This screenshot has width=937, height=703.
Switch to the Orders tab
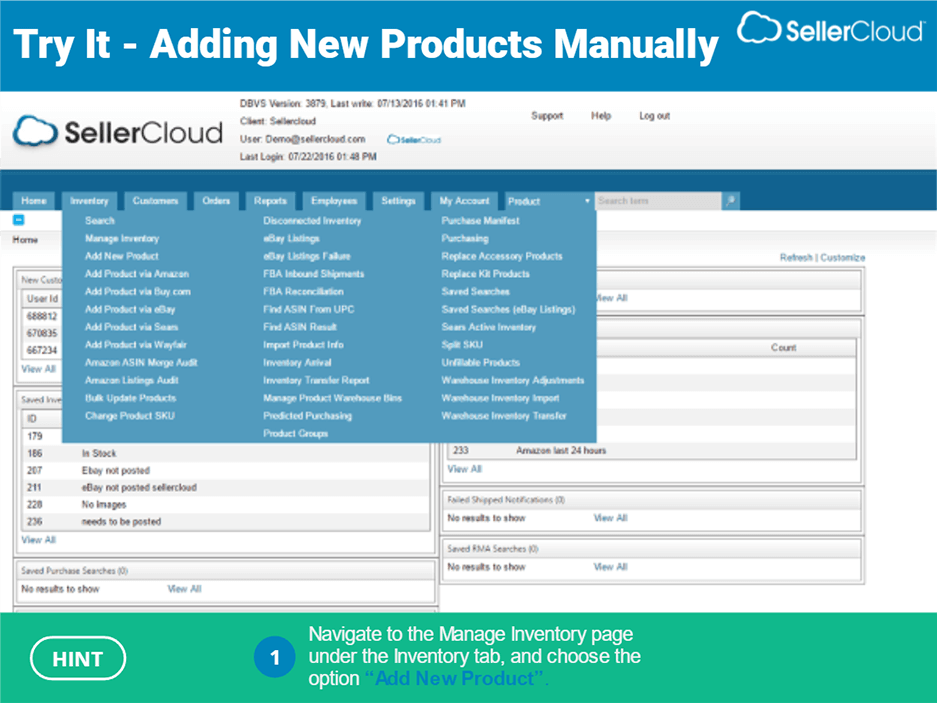click(x=215, y=200)
